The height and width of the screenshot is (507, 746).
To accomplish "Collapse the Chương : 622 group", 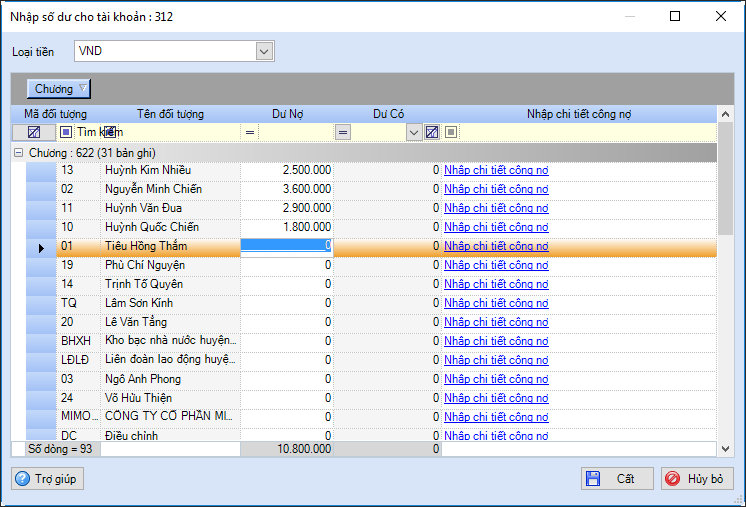I will click(19, 153).
